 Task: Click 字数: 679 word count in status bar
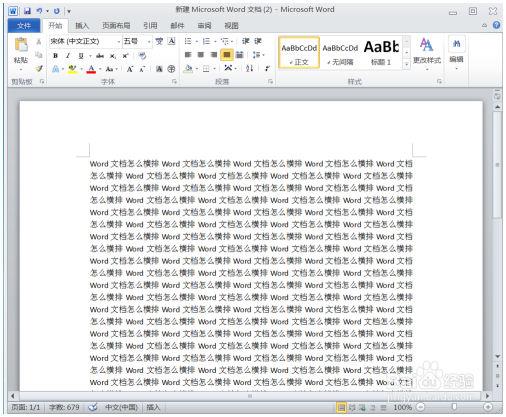[64, 407]
